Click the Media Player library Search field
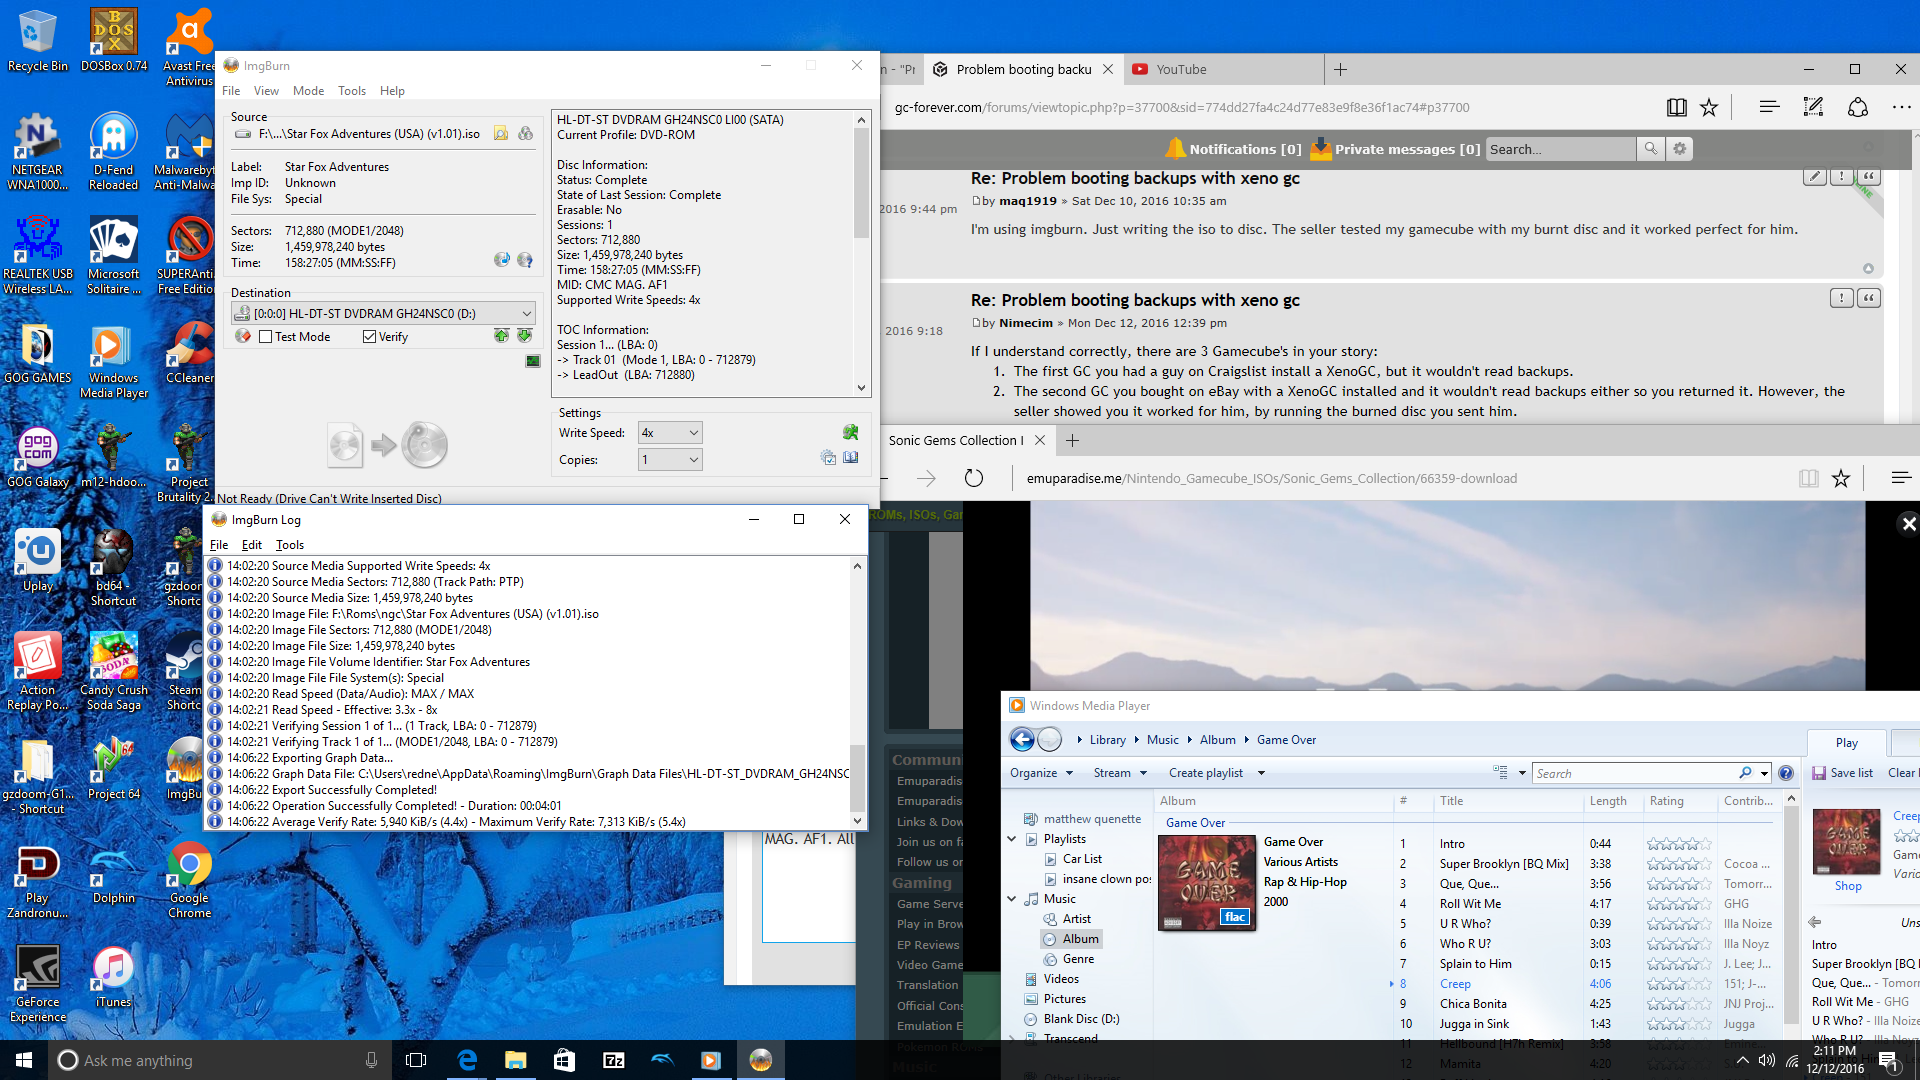This screenshot has height=1080, width=1920. pos(1635,773)
